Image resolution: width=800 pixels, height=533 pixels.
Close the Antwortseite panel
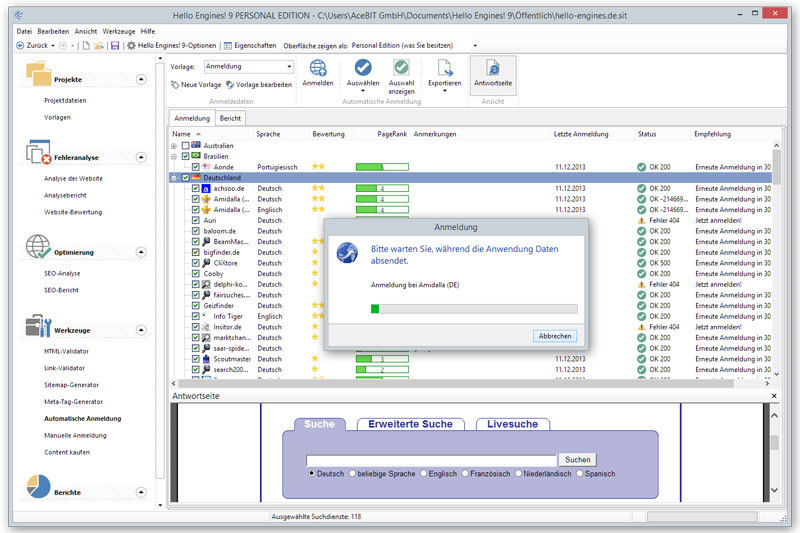[x=774, y=396]
